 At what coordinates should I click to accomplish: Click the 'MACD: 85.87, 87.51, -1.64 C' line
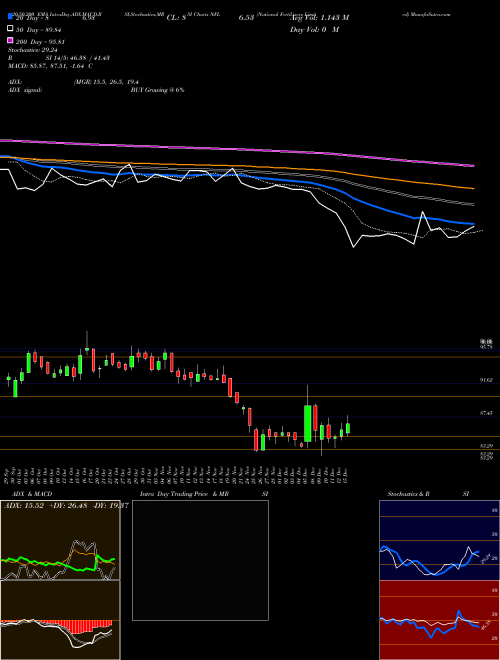coord(51,66)
